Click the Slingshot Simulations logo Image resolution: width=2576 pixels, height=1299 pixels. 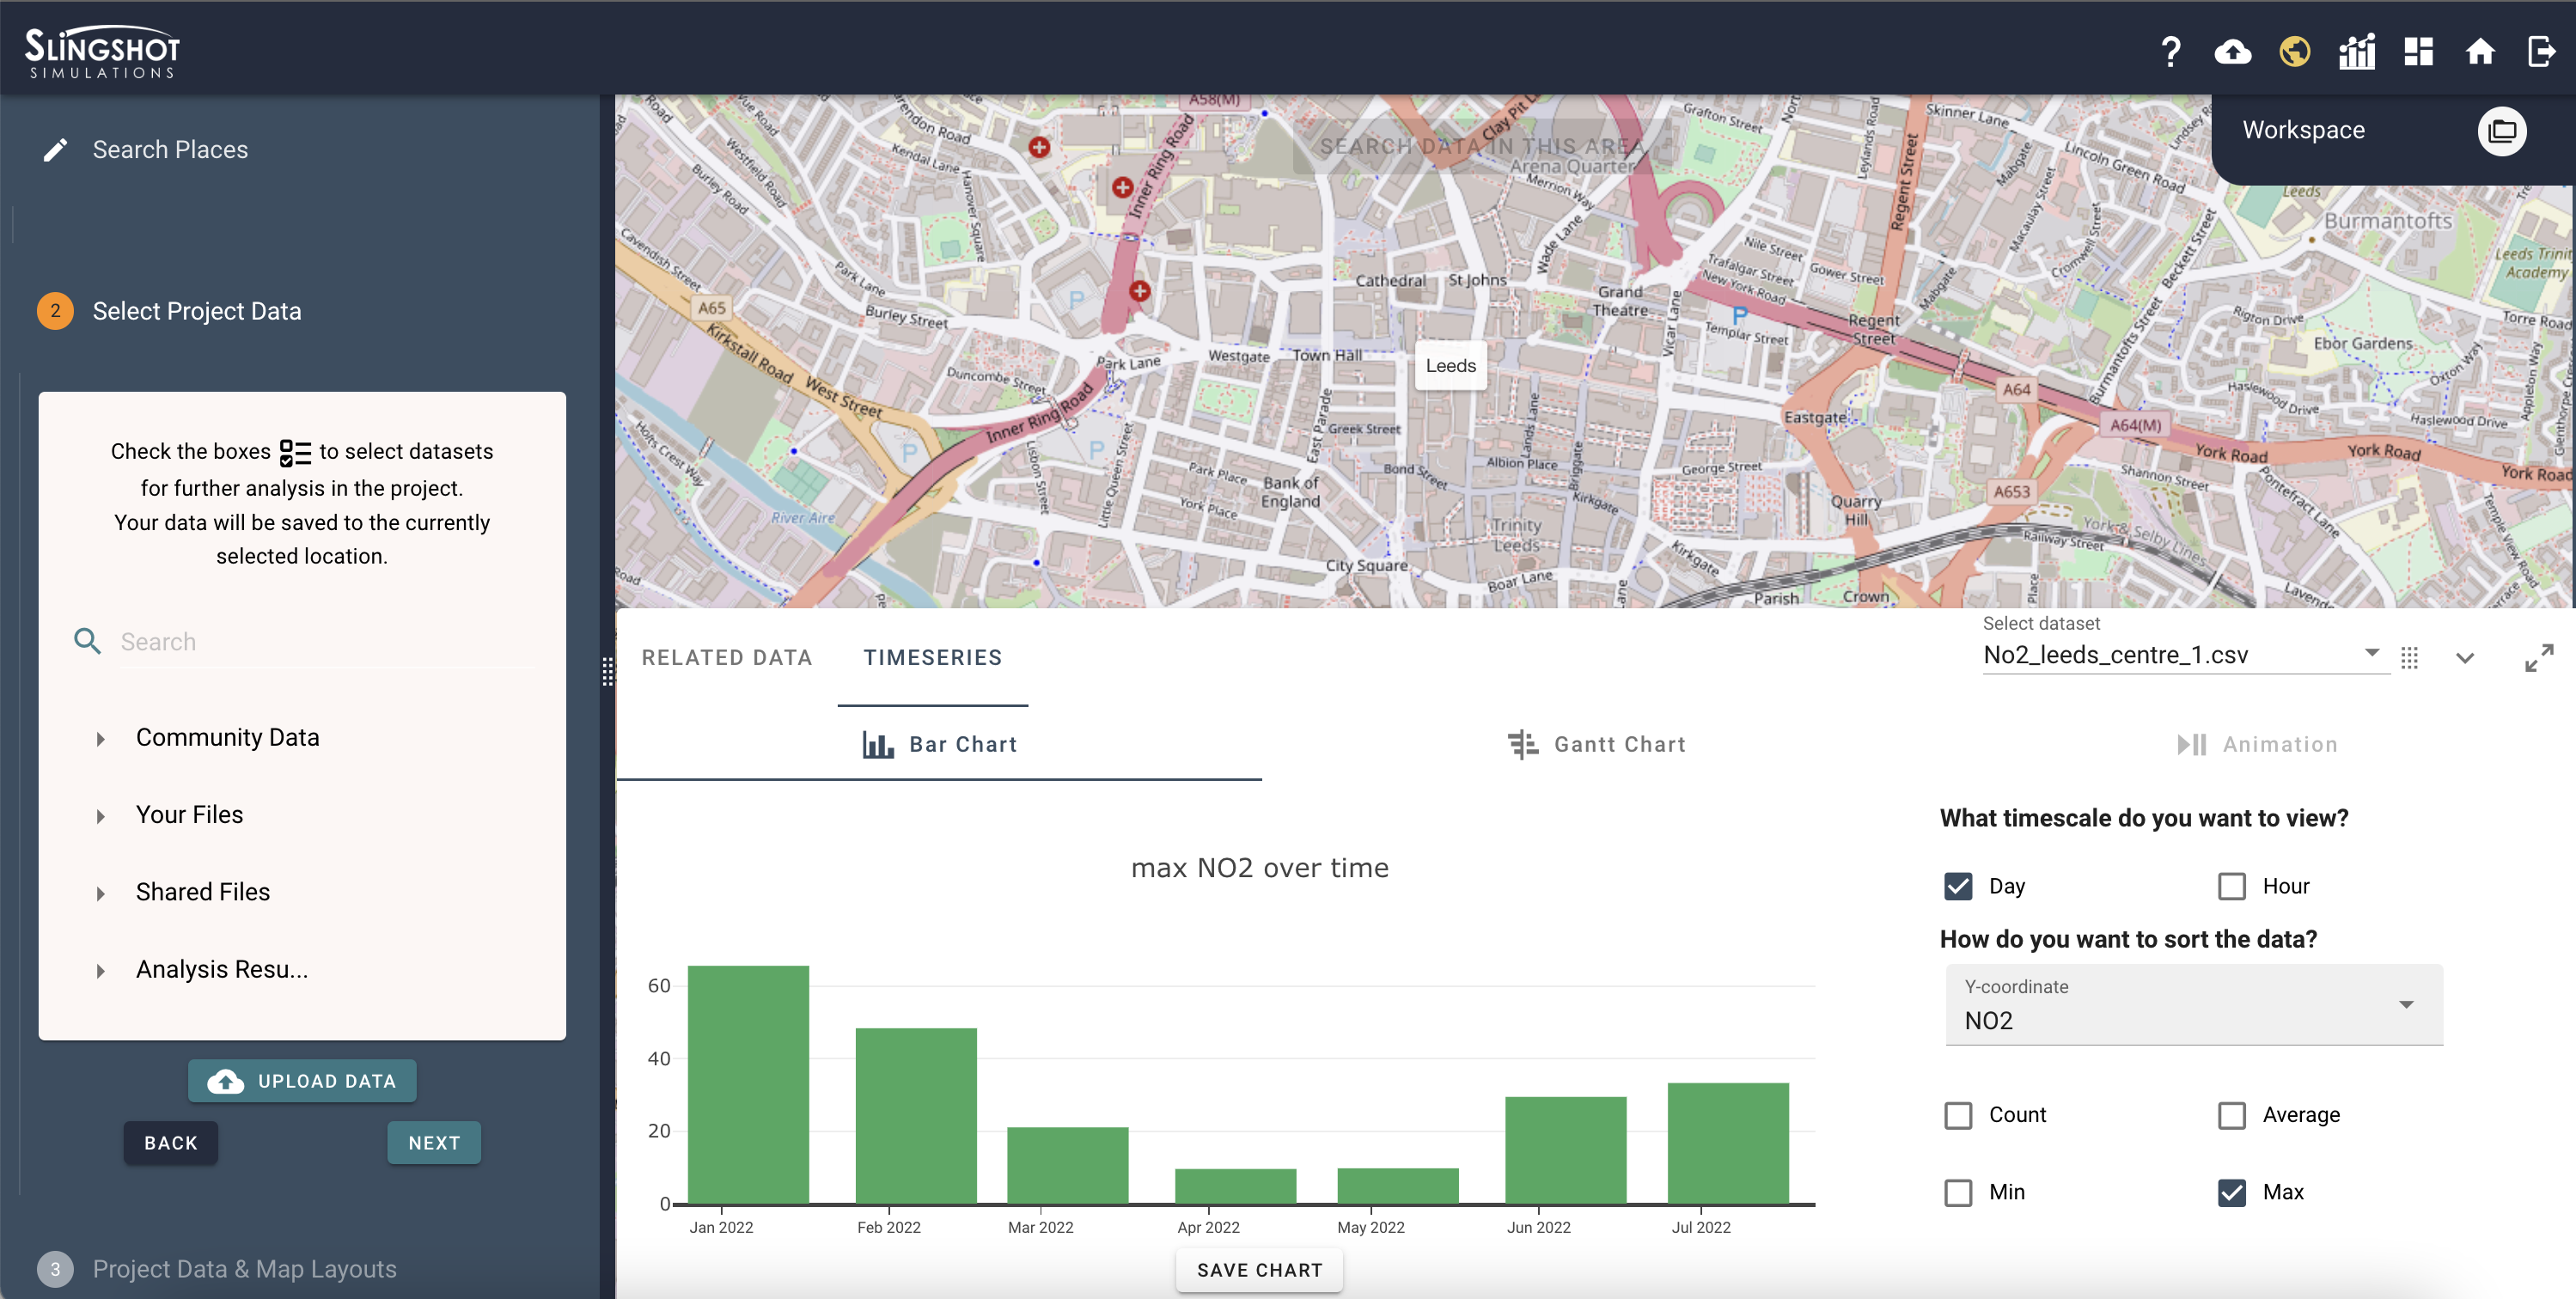[102, 51]
